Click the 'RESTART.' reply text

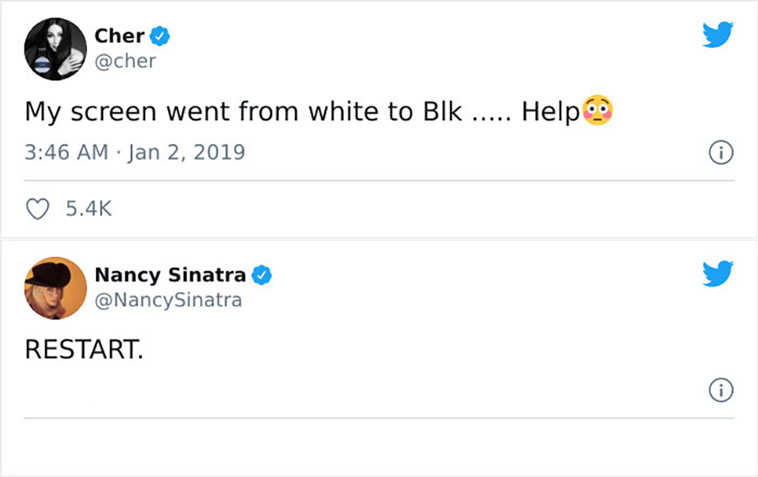pyautogui.click(x=84, y=349)
